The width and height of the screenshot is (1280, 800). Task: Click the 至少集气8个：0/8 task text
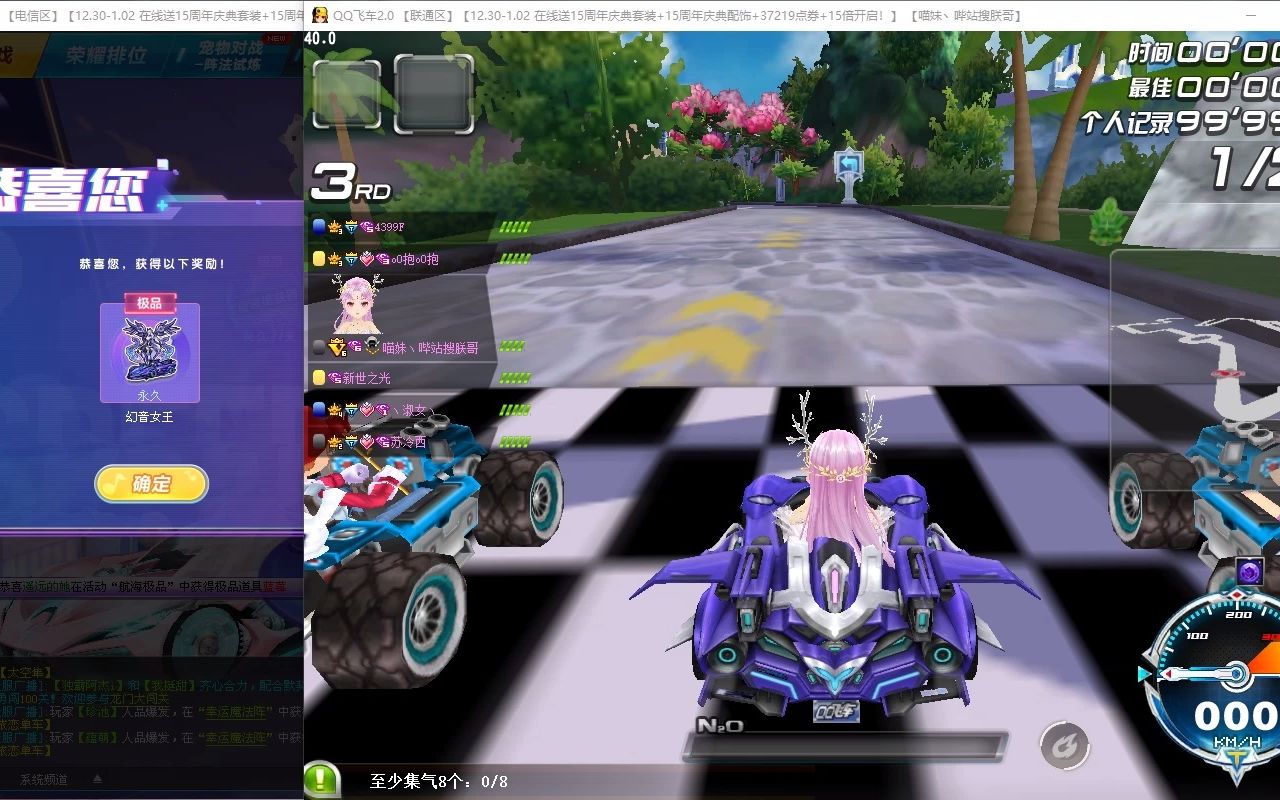(439, 781)
